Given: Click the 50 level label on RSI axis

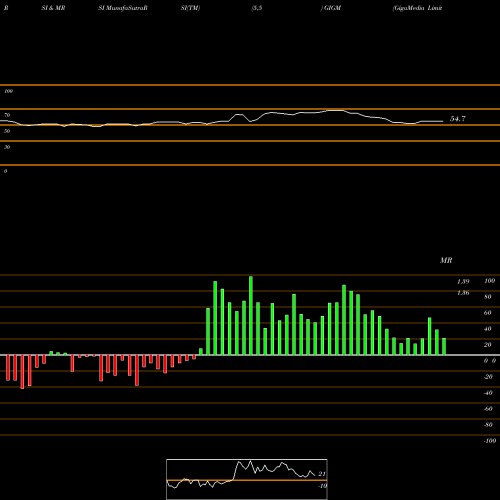Looking at the screenshot, I should [7, 131].
